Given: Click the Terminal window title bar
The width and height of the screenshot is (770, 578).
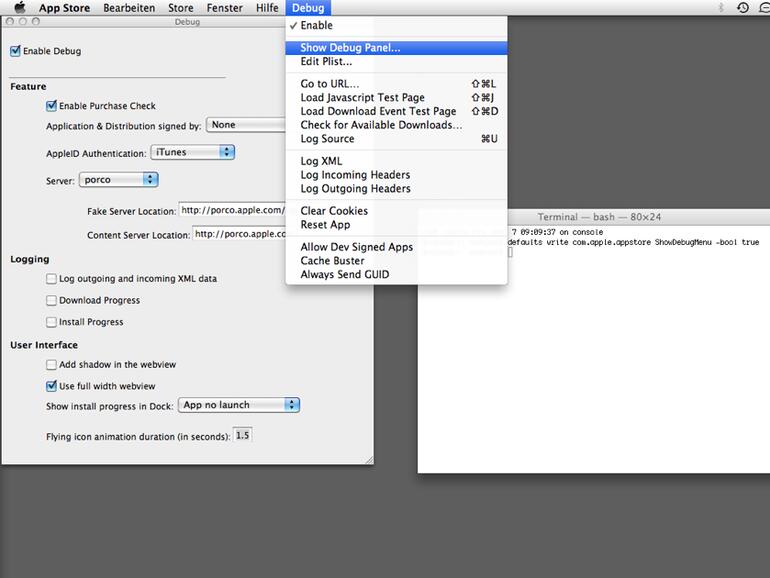Looking at the screenshot, I should 599,217.
